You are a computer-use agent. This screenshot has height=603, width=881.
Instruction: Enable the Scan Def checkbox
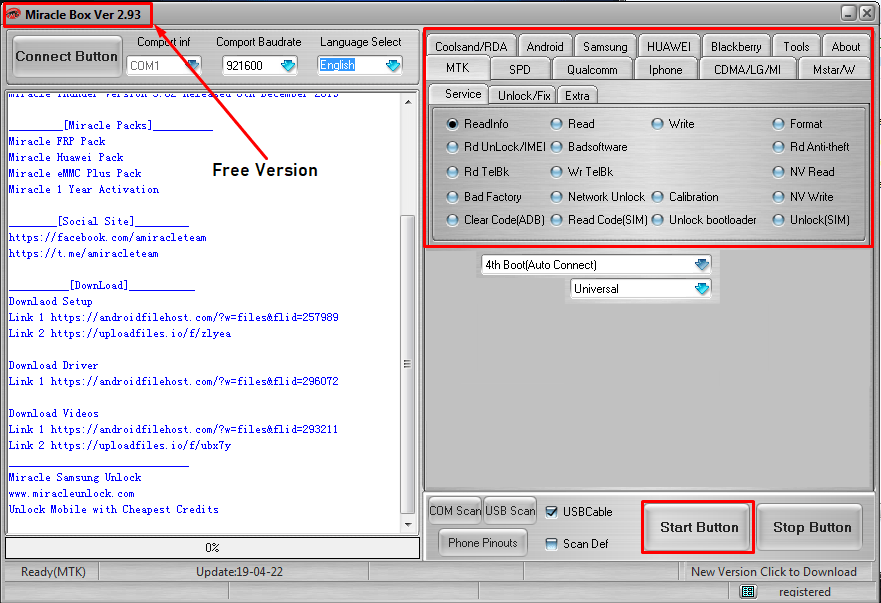pos(552,543)
